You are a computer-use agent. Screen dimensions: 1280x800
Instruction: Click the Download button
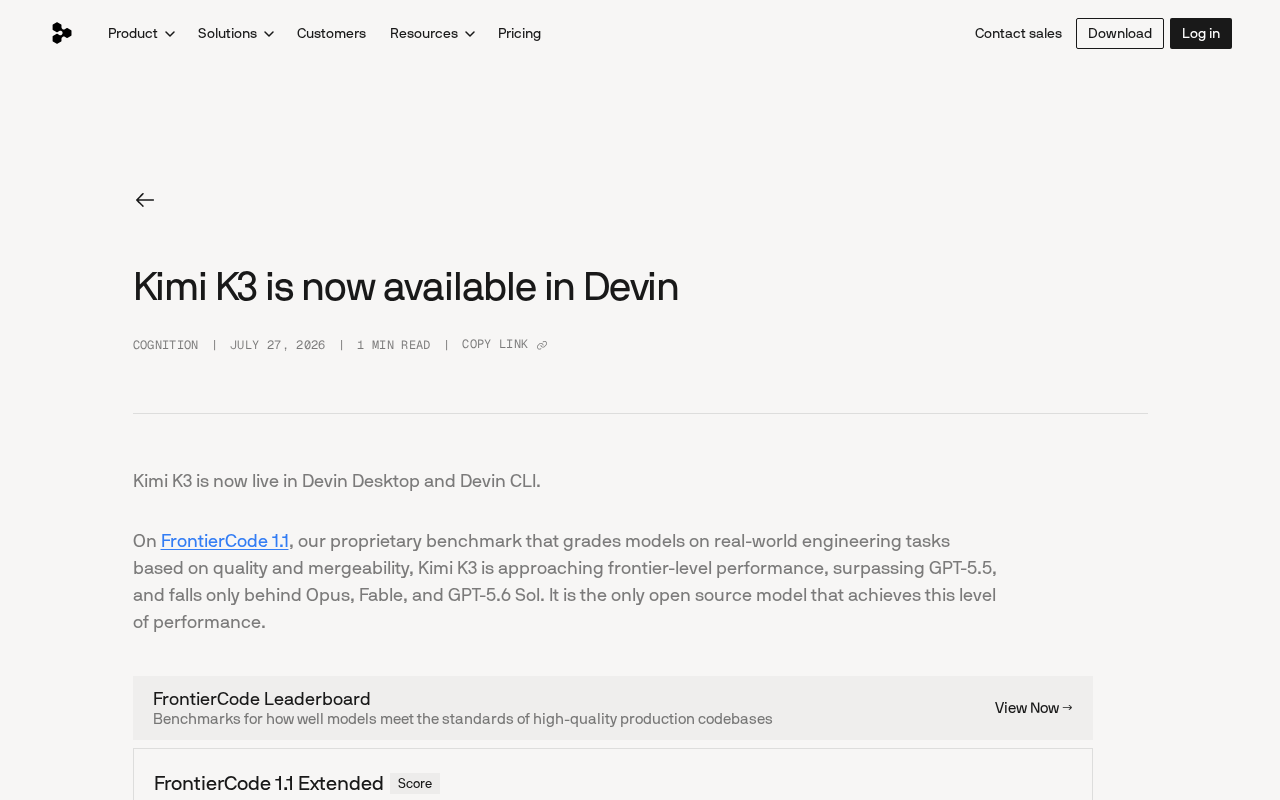(x=1120, y=33)
